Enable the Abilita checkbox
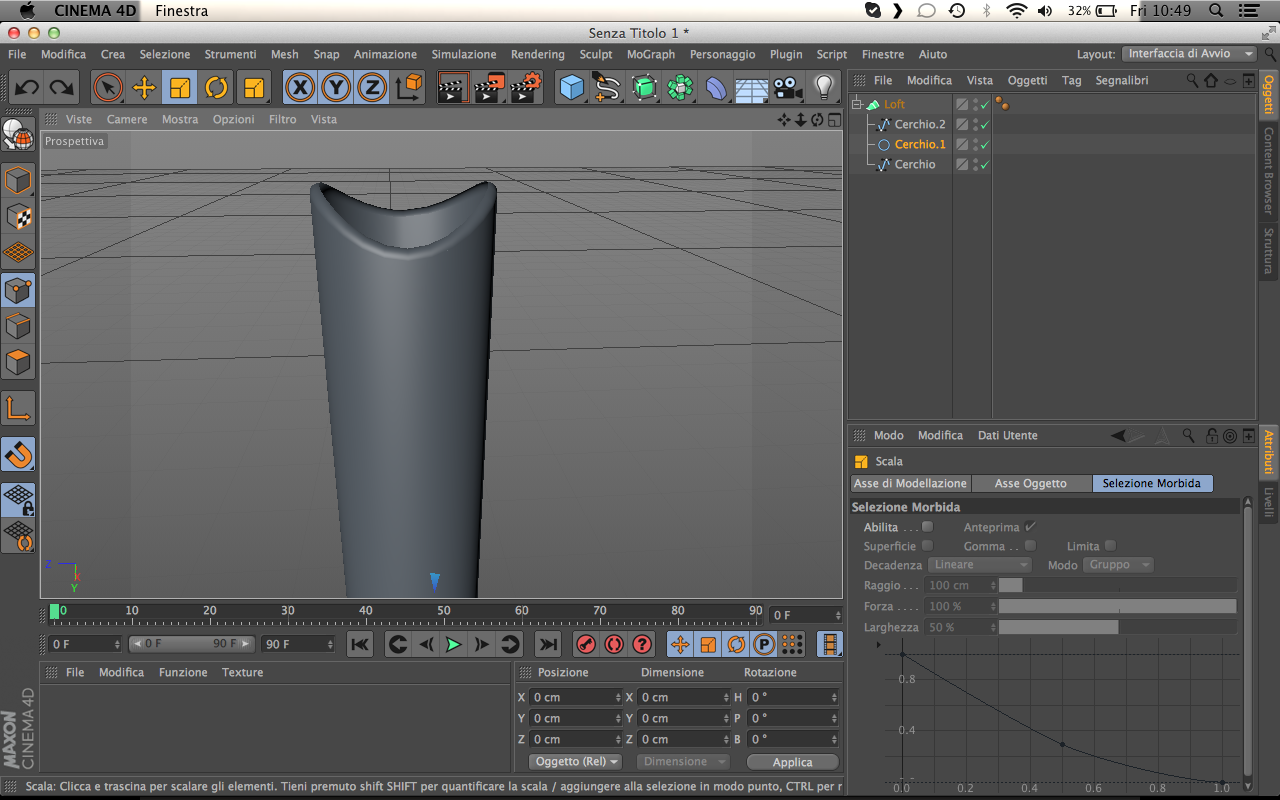1280x800 pixels. pyautogui.click(x=927, y=527)
